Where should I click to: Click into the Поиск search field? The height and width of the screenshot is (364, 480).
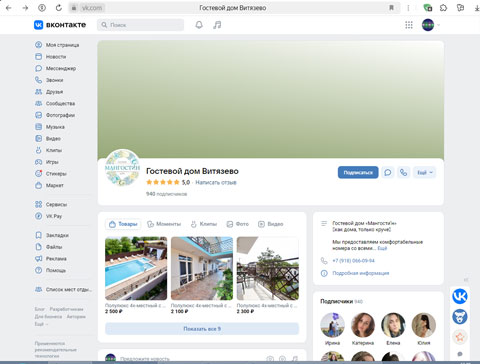140,25
